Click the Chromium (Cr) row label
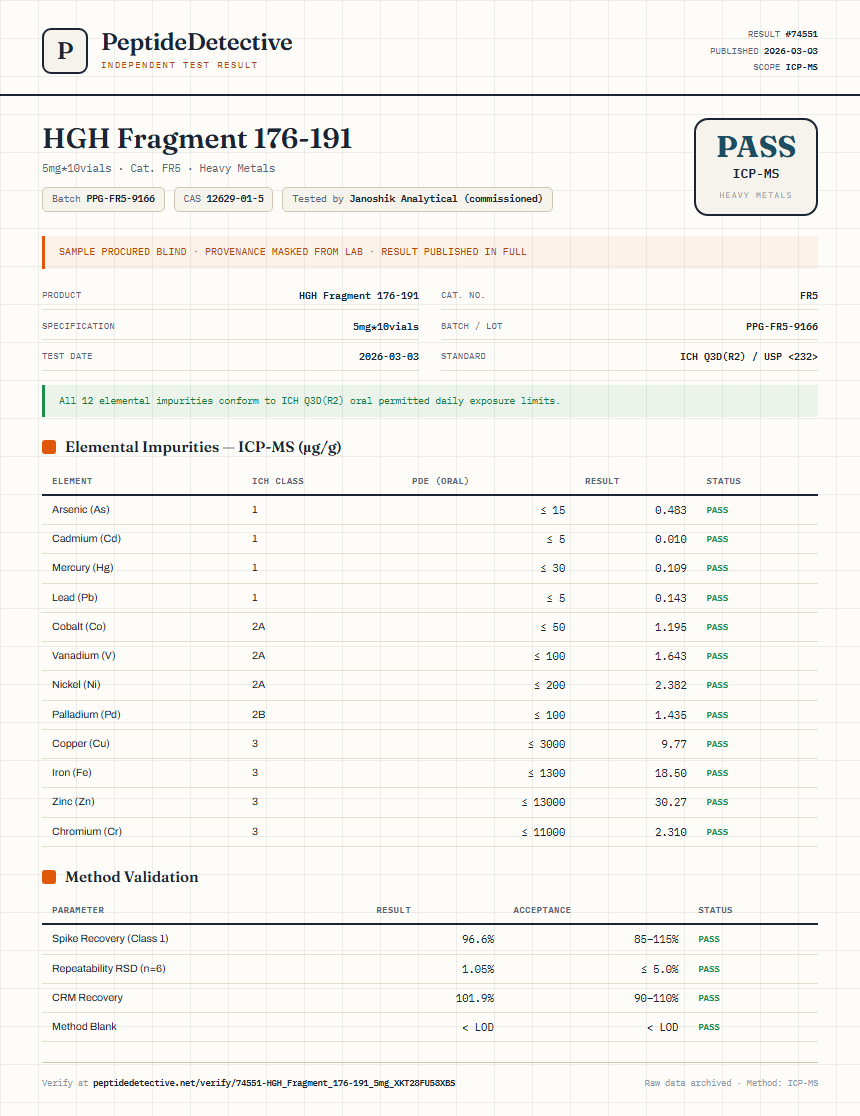860x1116 pixels. (87, 832)
